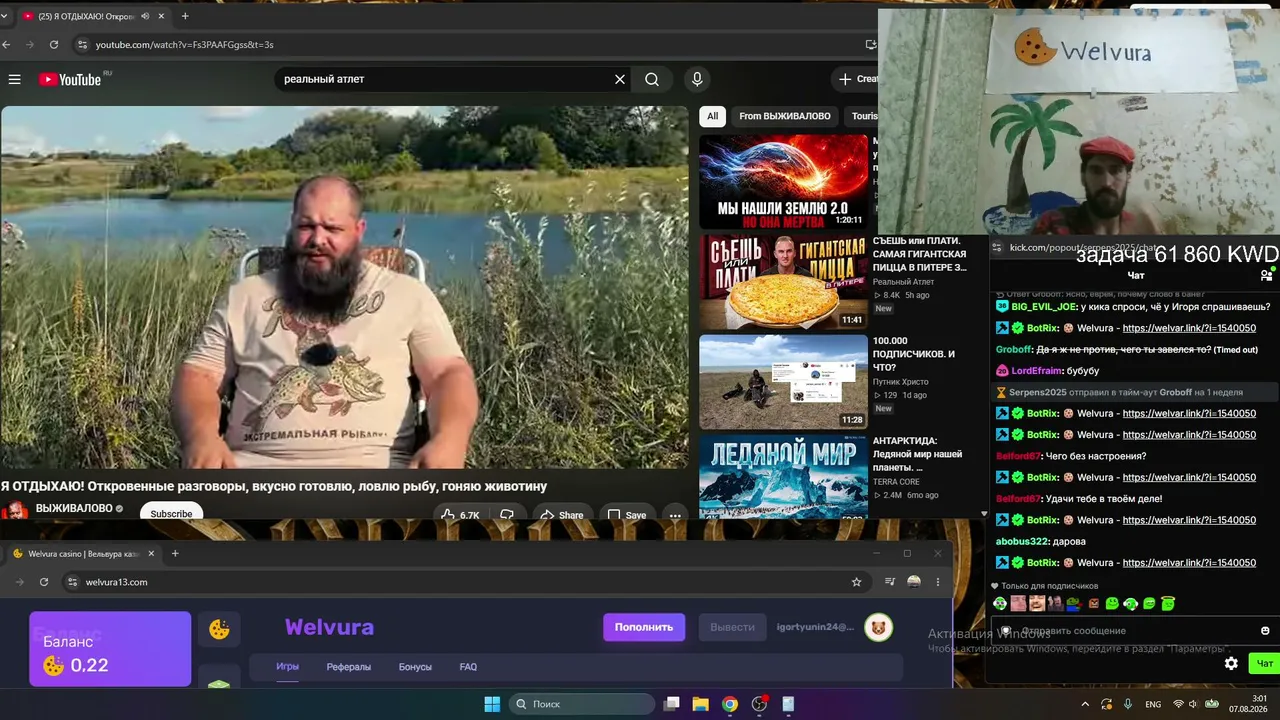Open a new tab in Welvura window
This screenshot has width=1280, height=720.
click(175, 553)
